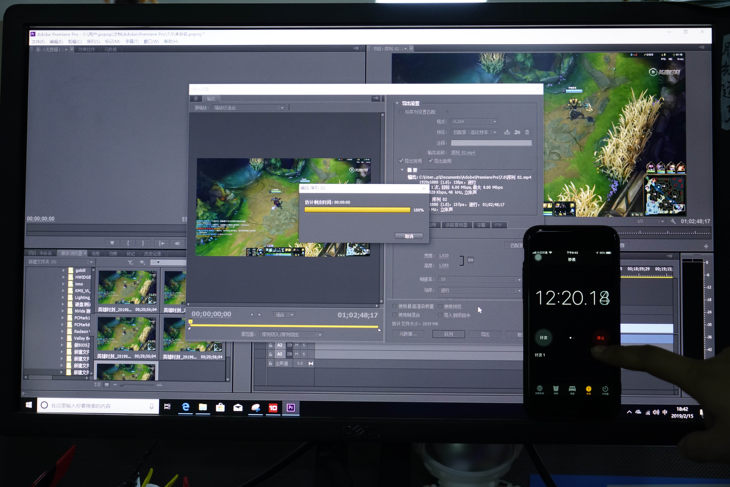
Task: Toggle the Use Previews checkbox
Action: coord(440,306)
